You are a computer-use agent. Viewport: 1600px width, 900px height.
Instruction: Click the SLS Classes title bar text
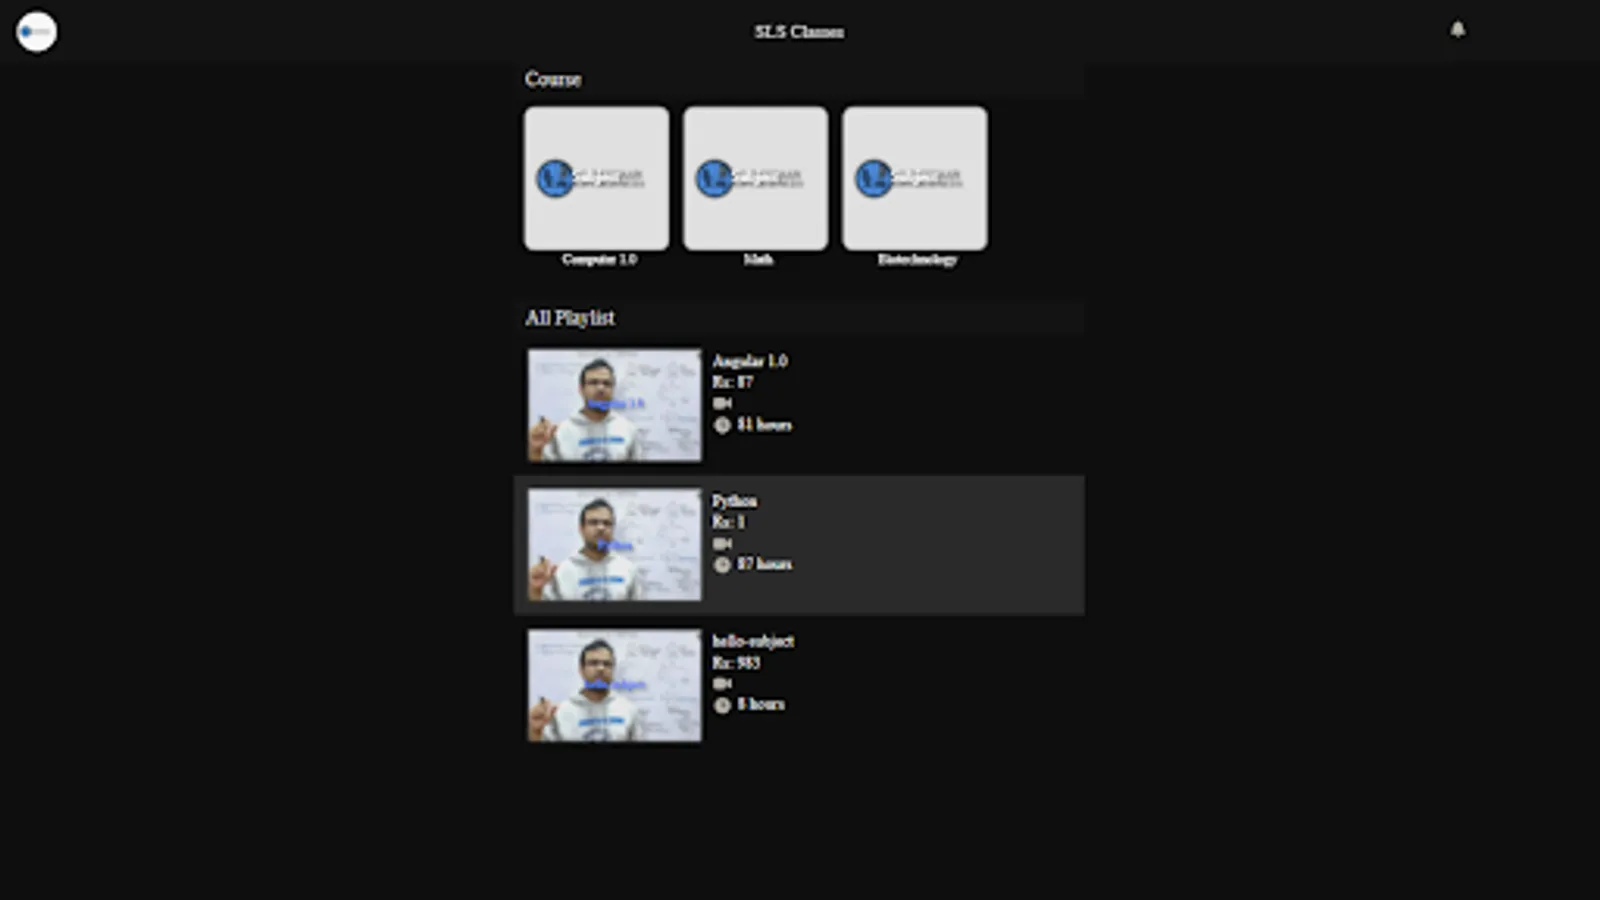tap(799, 31)
